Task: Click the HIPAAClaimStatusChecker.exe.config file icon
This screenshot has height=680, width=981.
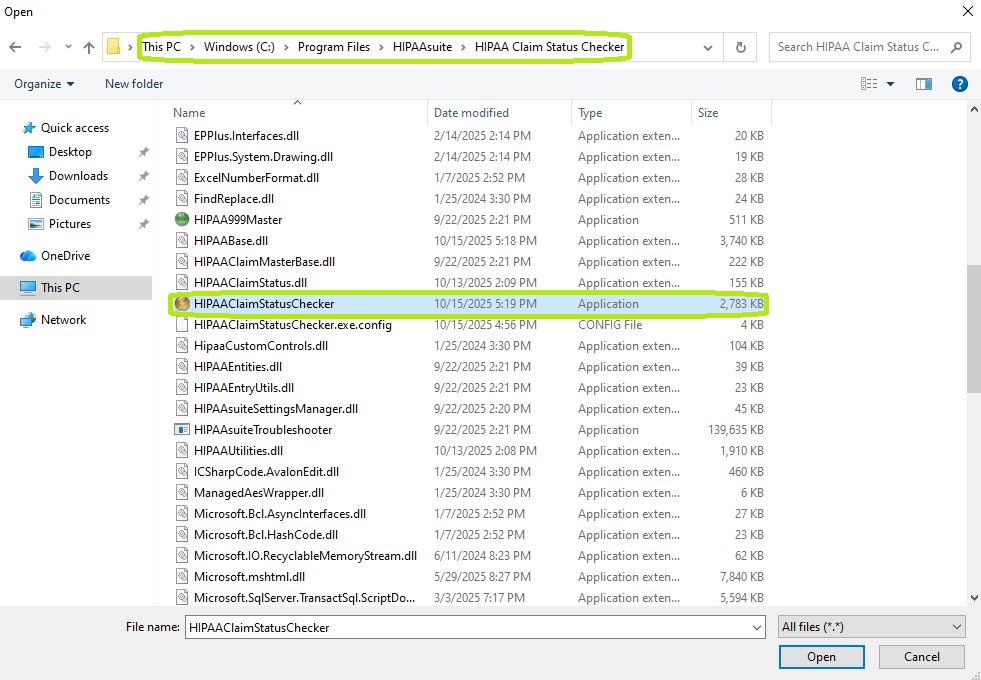Action: pyautogui.click(x=182, y=325)
